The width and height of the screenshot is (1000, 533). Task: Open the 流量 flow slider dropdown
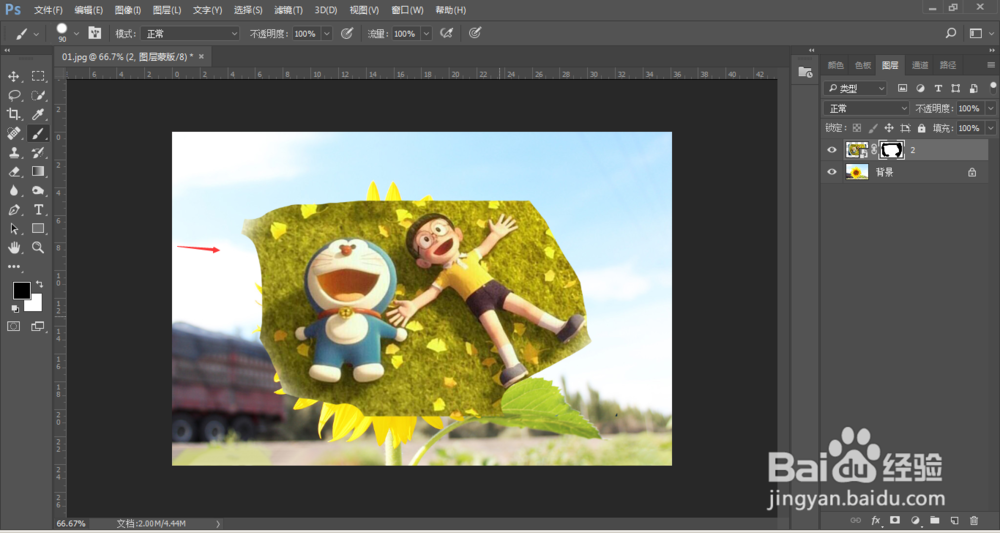(x=426, y=34)
